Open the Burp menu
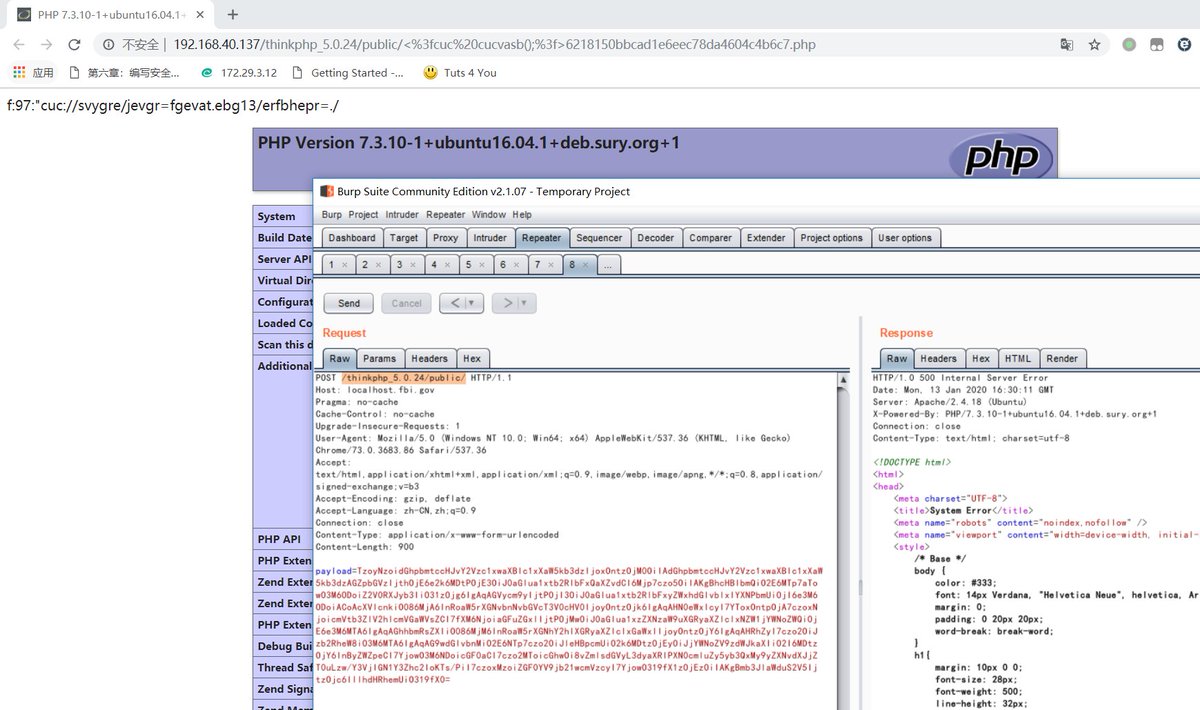The height and width of the screenshot is (710, 1200). (x=332, y=214)
